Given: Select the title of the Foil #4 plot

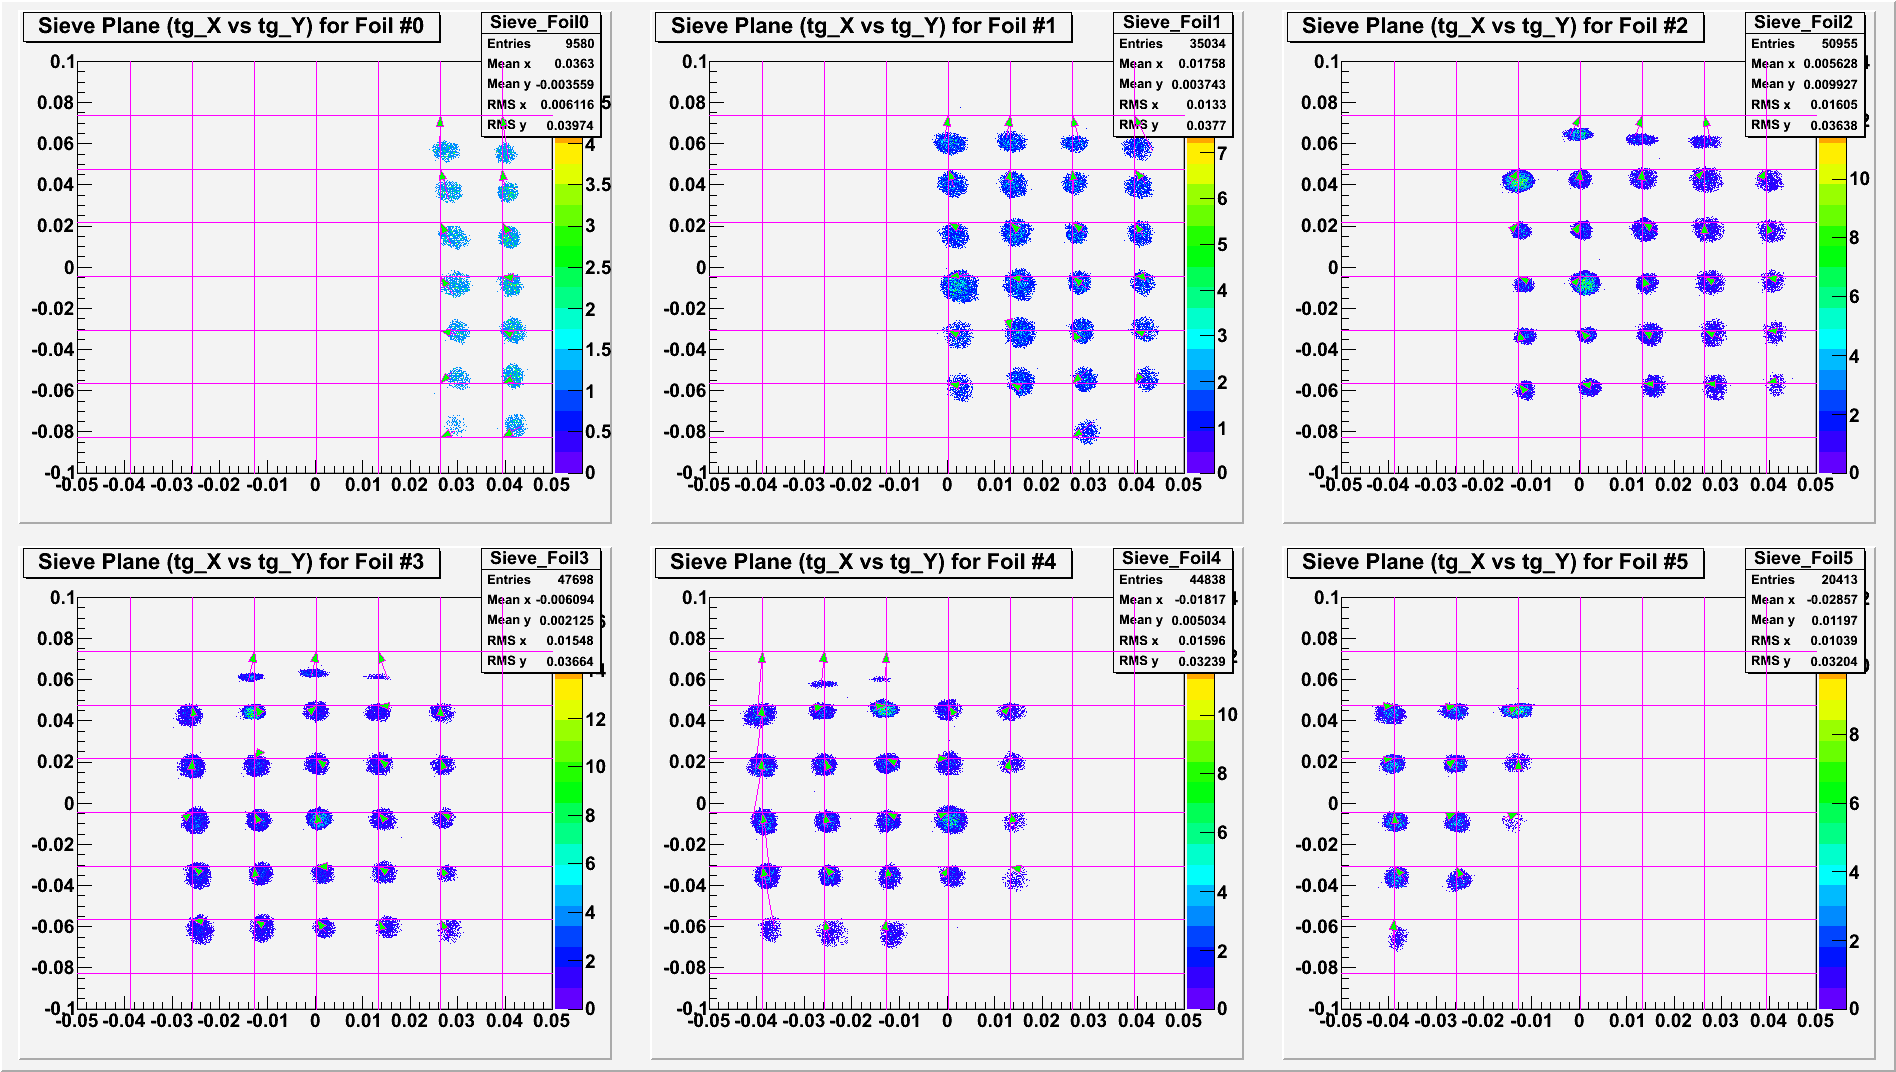Looking at the screenshot, I should tap(863, 562).
